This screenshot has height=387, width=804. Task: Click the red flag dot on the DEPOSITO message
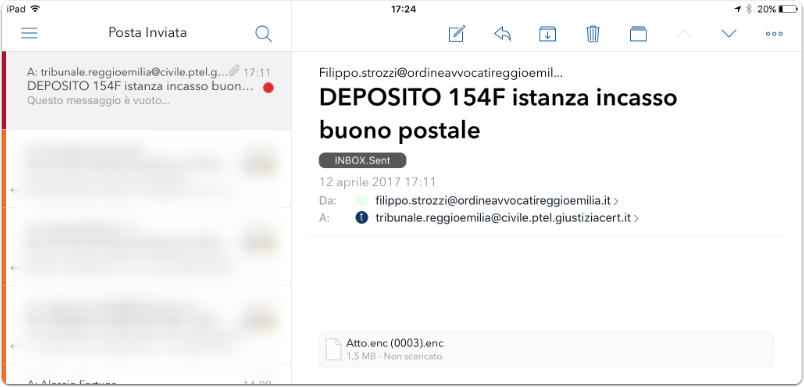[268, 88]
